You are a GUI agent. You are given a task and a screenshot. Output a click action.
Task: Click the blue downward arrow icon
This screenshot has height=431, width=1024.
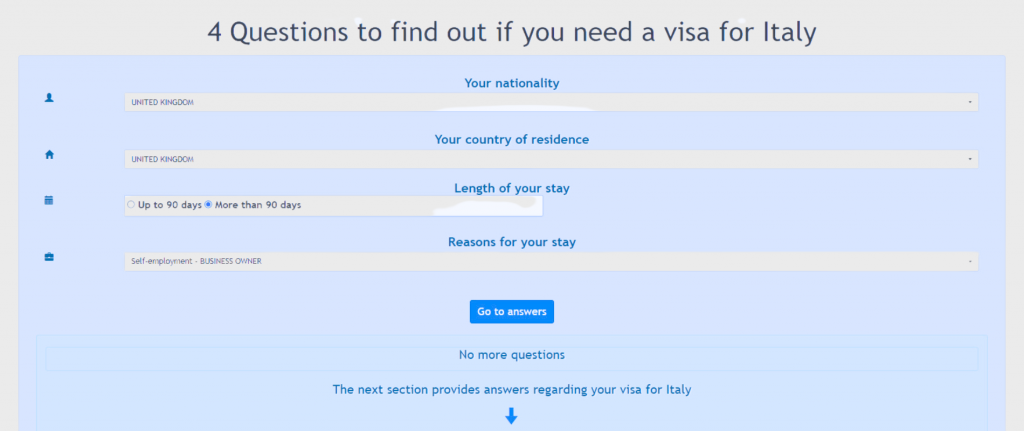(x=511, y=415)
